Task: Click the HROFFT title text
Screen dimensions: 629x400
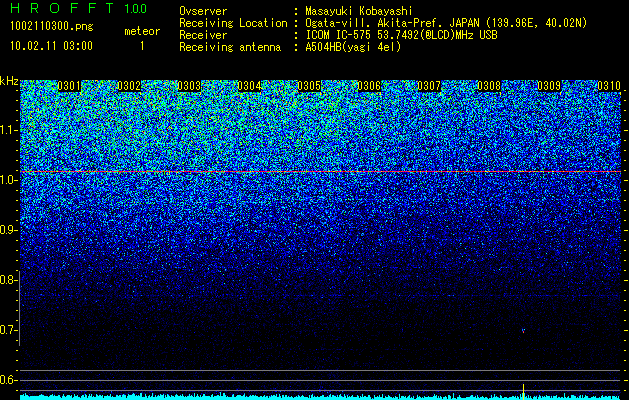Action: [x=62, y=8]
